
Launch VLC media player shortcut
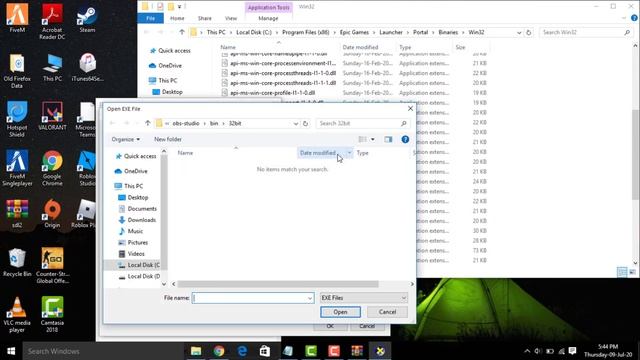(x=17, y=314)
